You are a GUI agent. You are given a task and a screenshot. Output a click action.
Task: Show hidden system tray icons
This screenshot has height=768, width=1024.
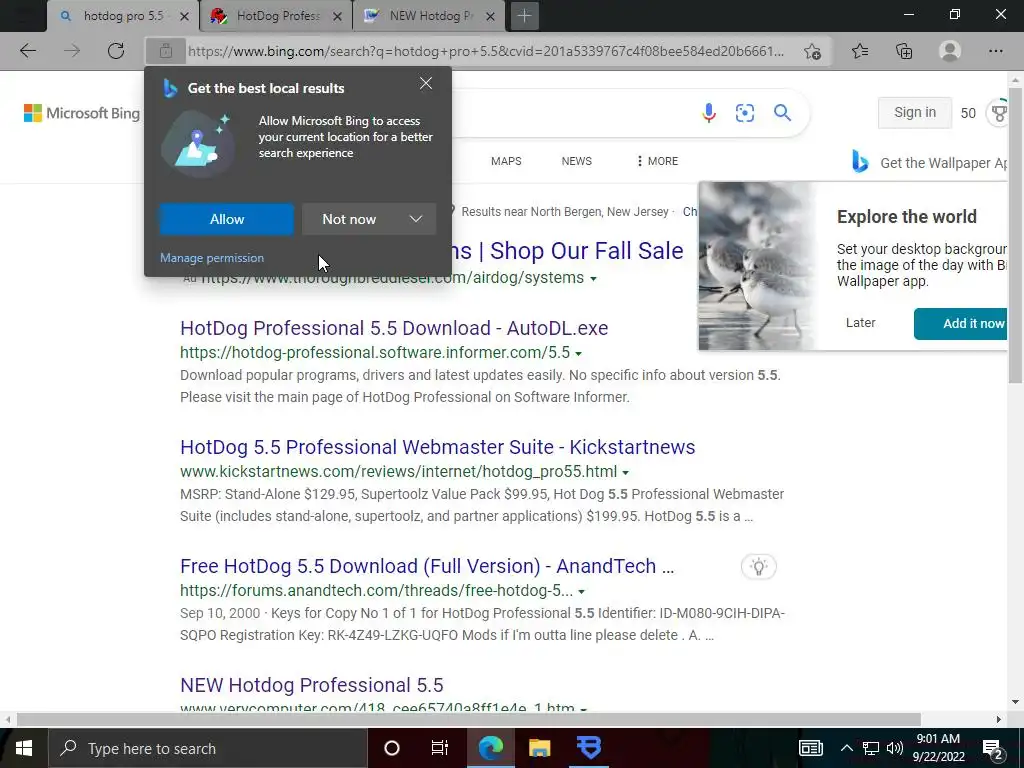pyautogui.click(x=846, y=748)
